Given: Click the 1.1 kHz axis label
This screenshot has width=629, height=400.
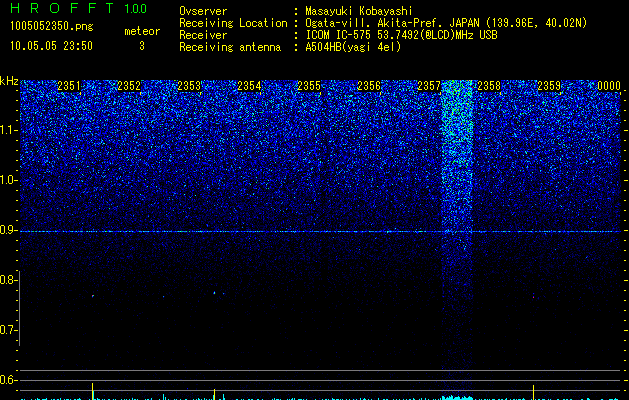Looking at the screenshot, I should coord(9,130).
